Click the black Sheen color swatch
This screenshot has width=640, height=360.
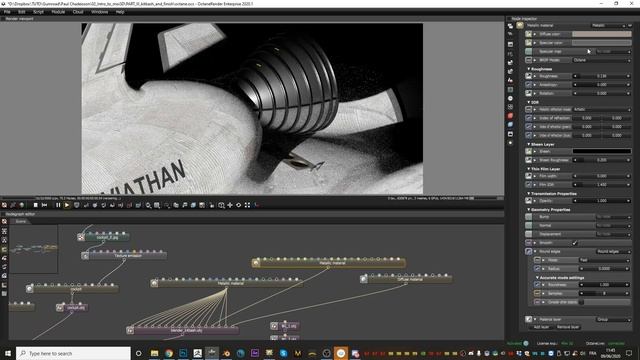pyautogui.click(x=602, y=151)
